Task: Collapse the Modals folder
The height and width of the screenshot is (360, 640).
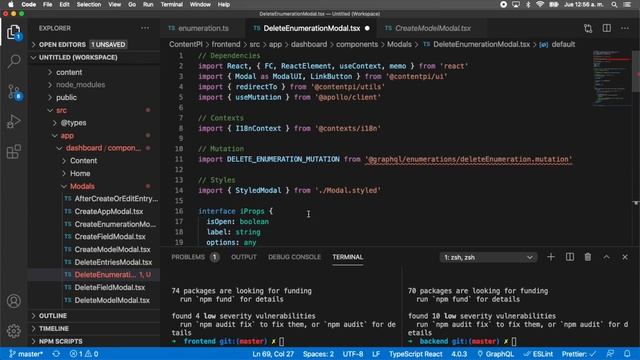Action: click(x=82, y=186)
